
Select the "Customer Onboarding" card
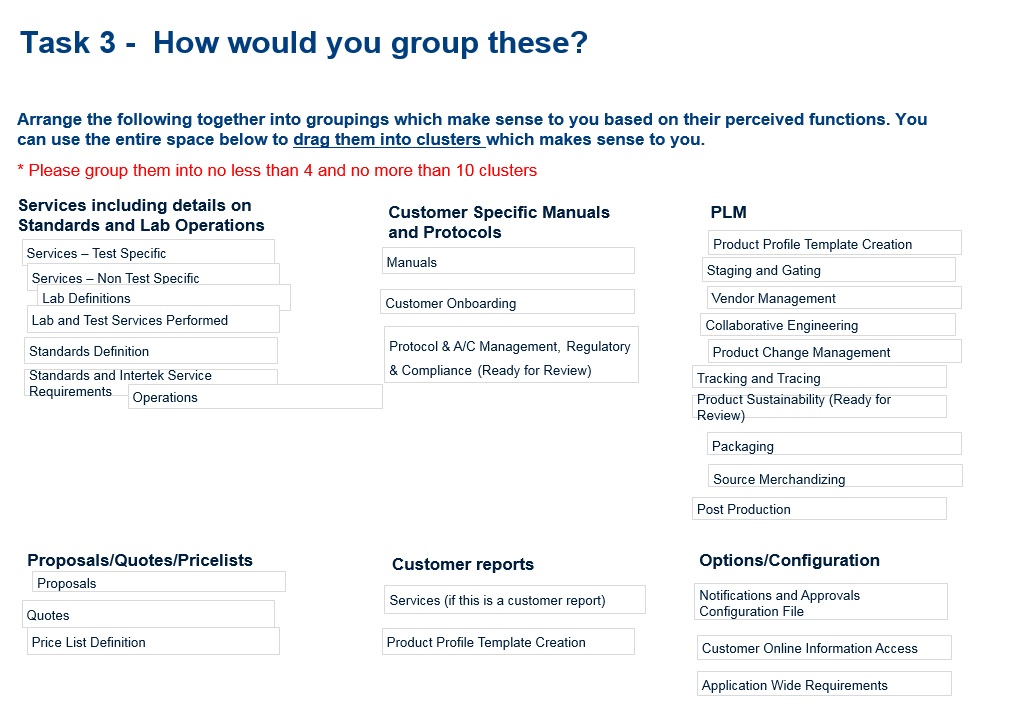508,303
